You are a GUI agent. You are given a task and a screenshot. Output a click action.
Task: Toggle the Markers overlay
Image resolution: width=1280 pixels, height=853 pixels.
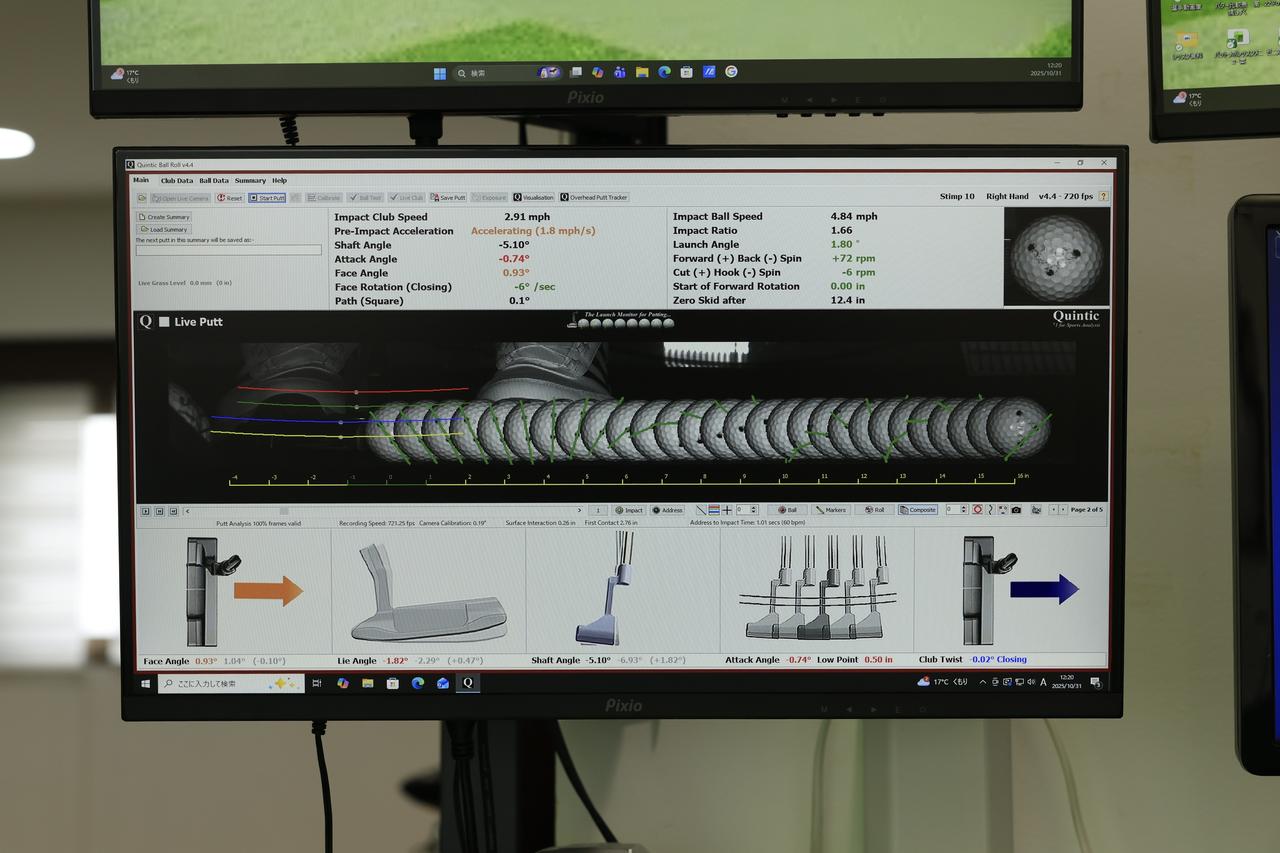831,510
